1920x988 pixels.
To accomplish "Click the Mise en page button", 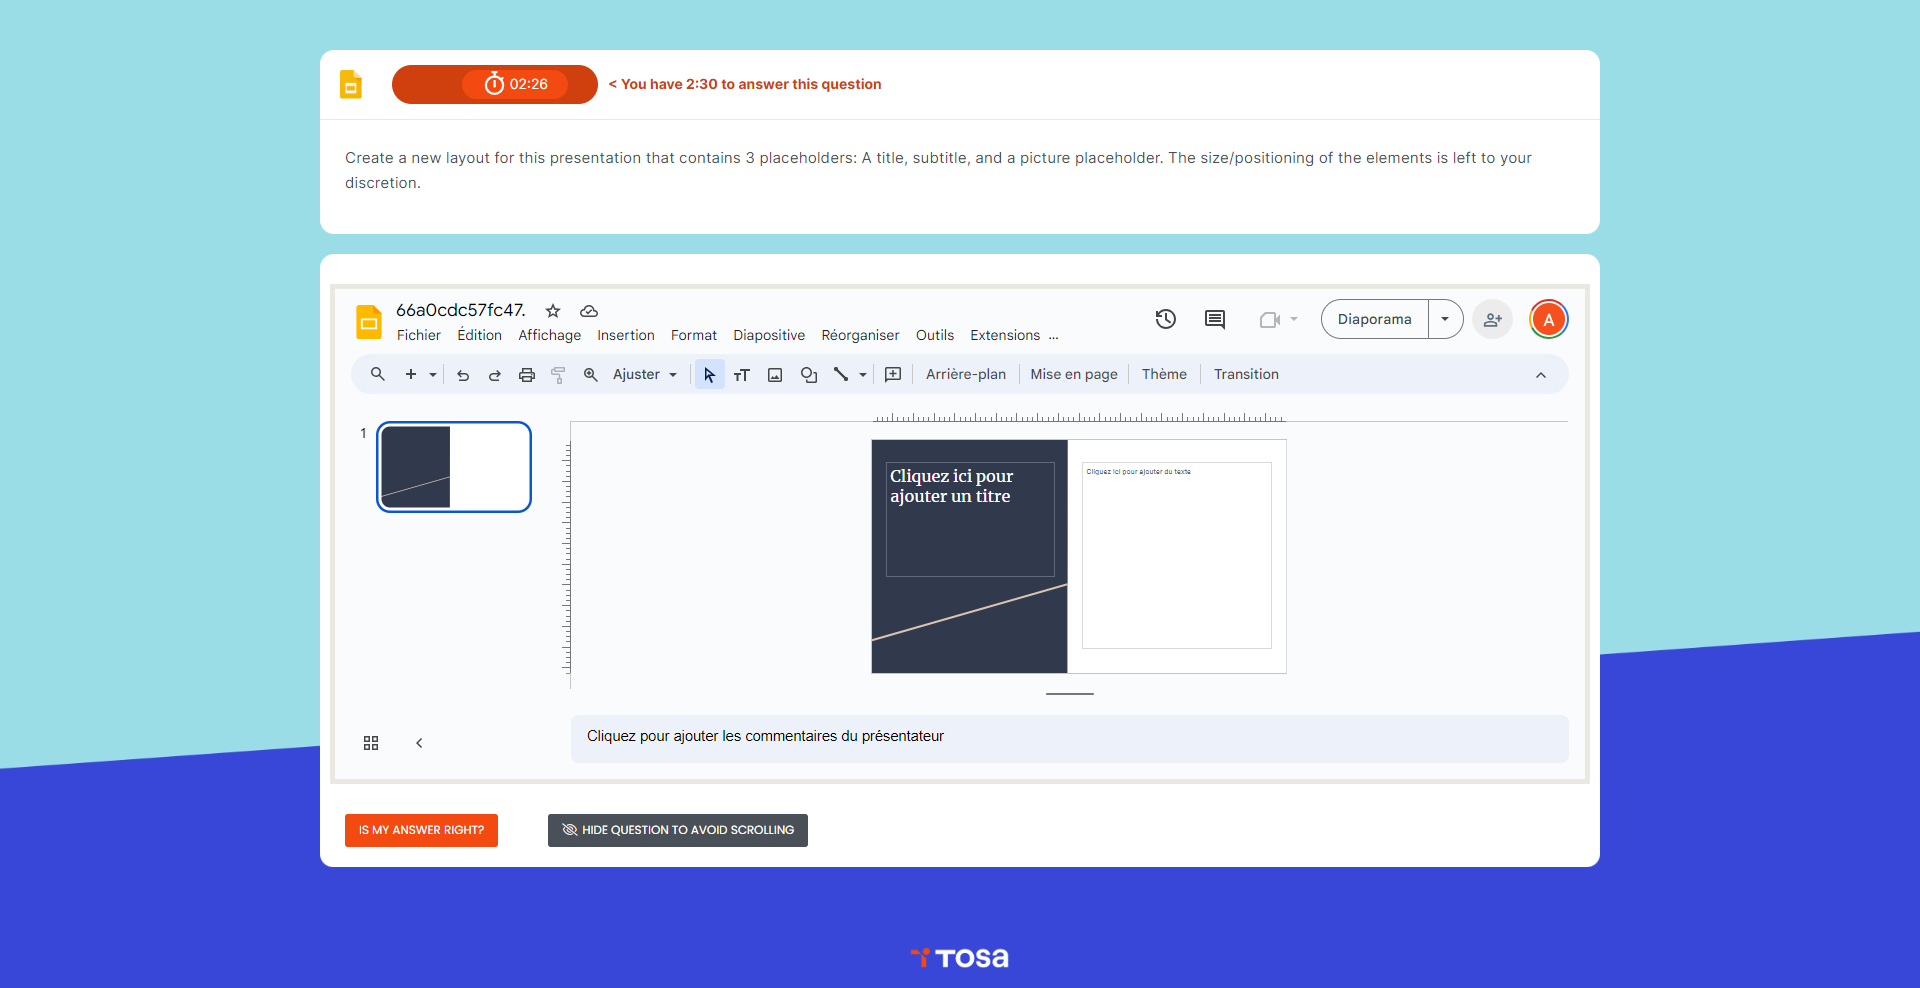I will point(1074,374).
